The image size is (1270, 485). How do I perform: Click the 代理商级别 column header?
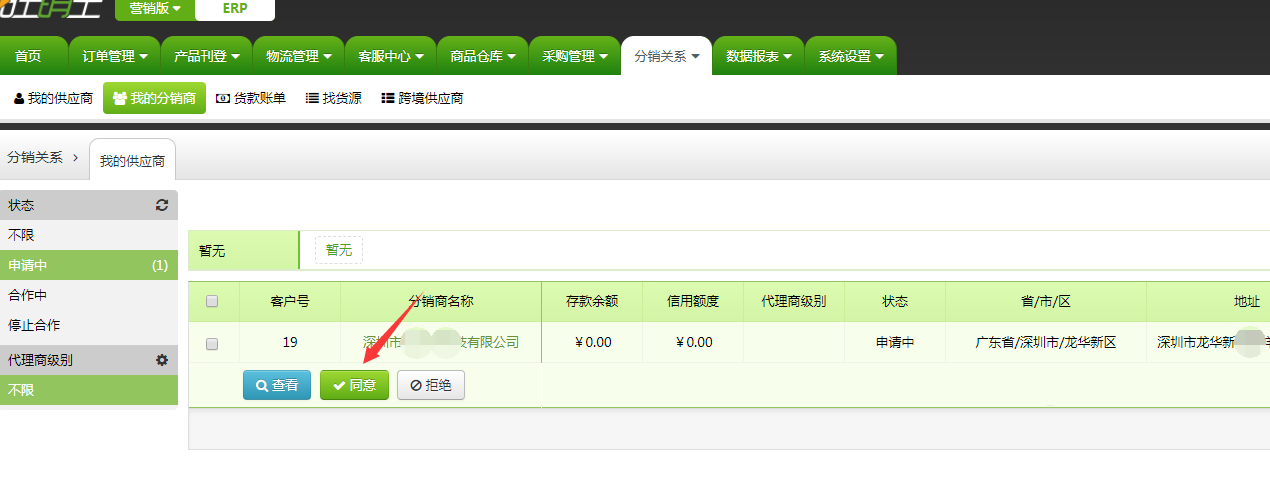click(x=794, y=301)
